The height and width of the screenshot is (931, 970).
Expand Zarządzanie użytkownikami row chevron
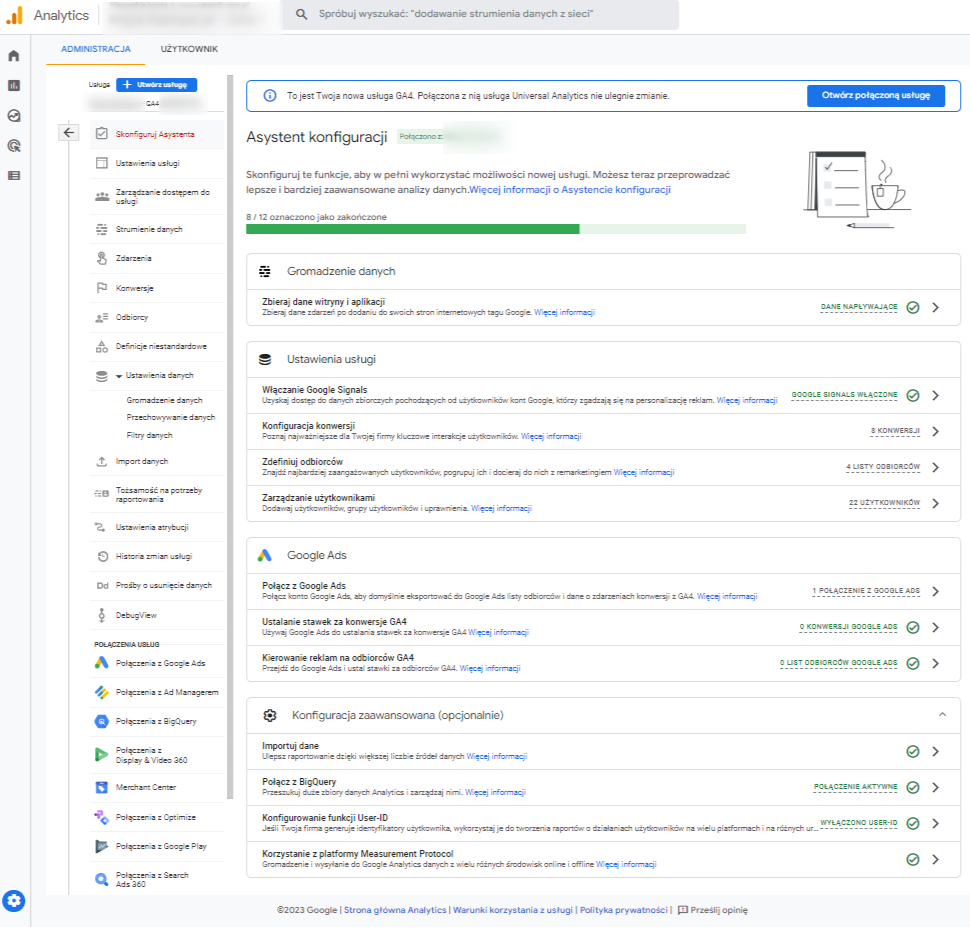click(x=935, y=503)
